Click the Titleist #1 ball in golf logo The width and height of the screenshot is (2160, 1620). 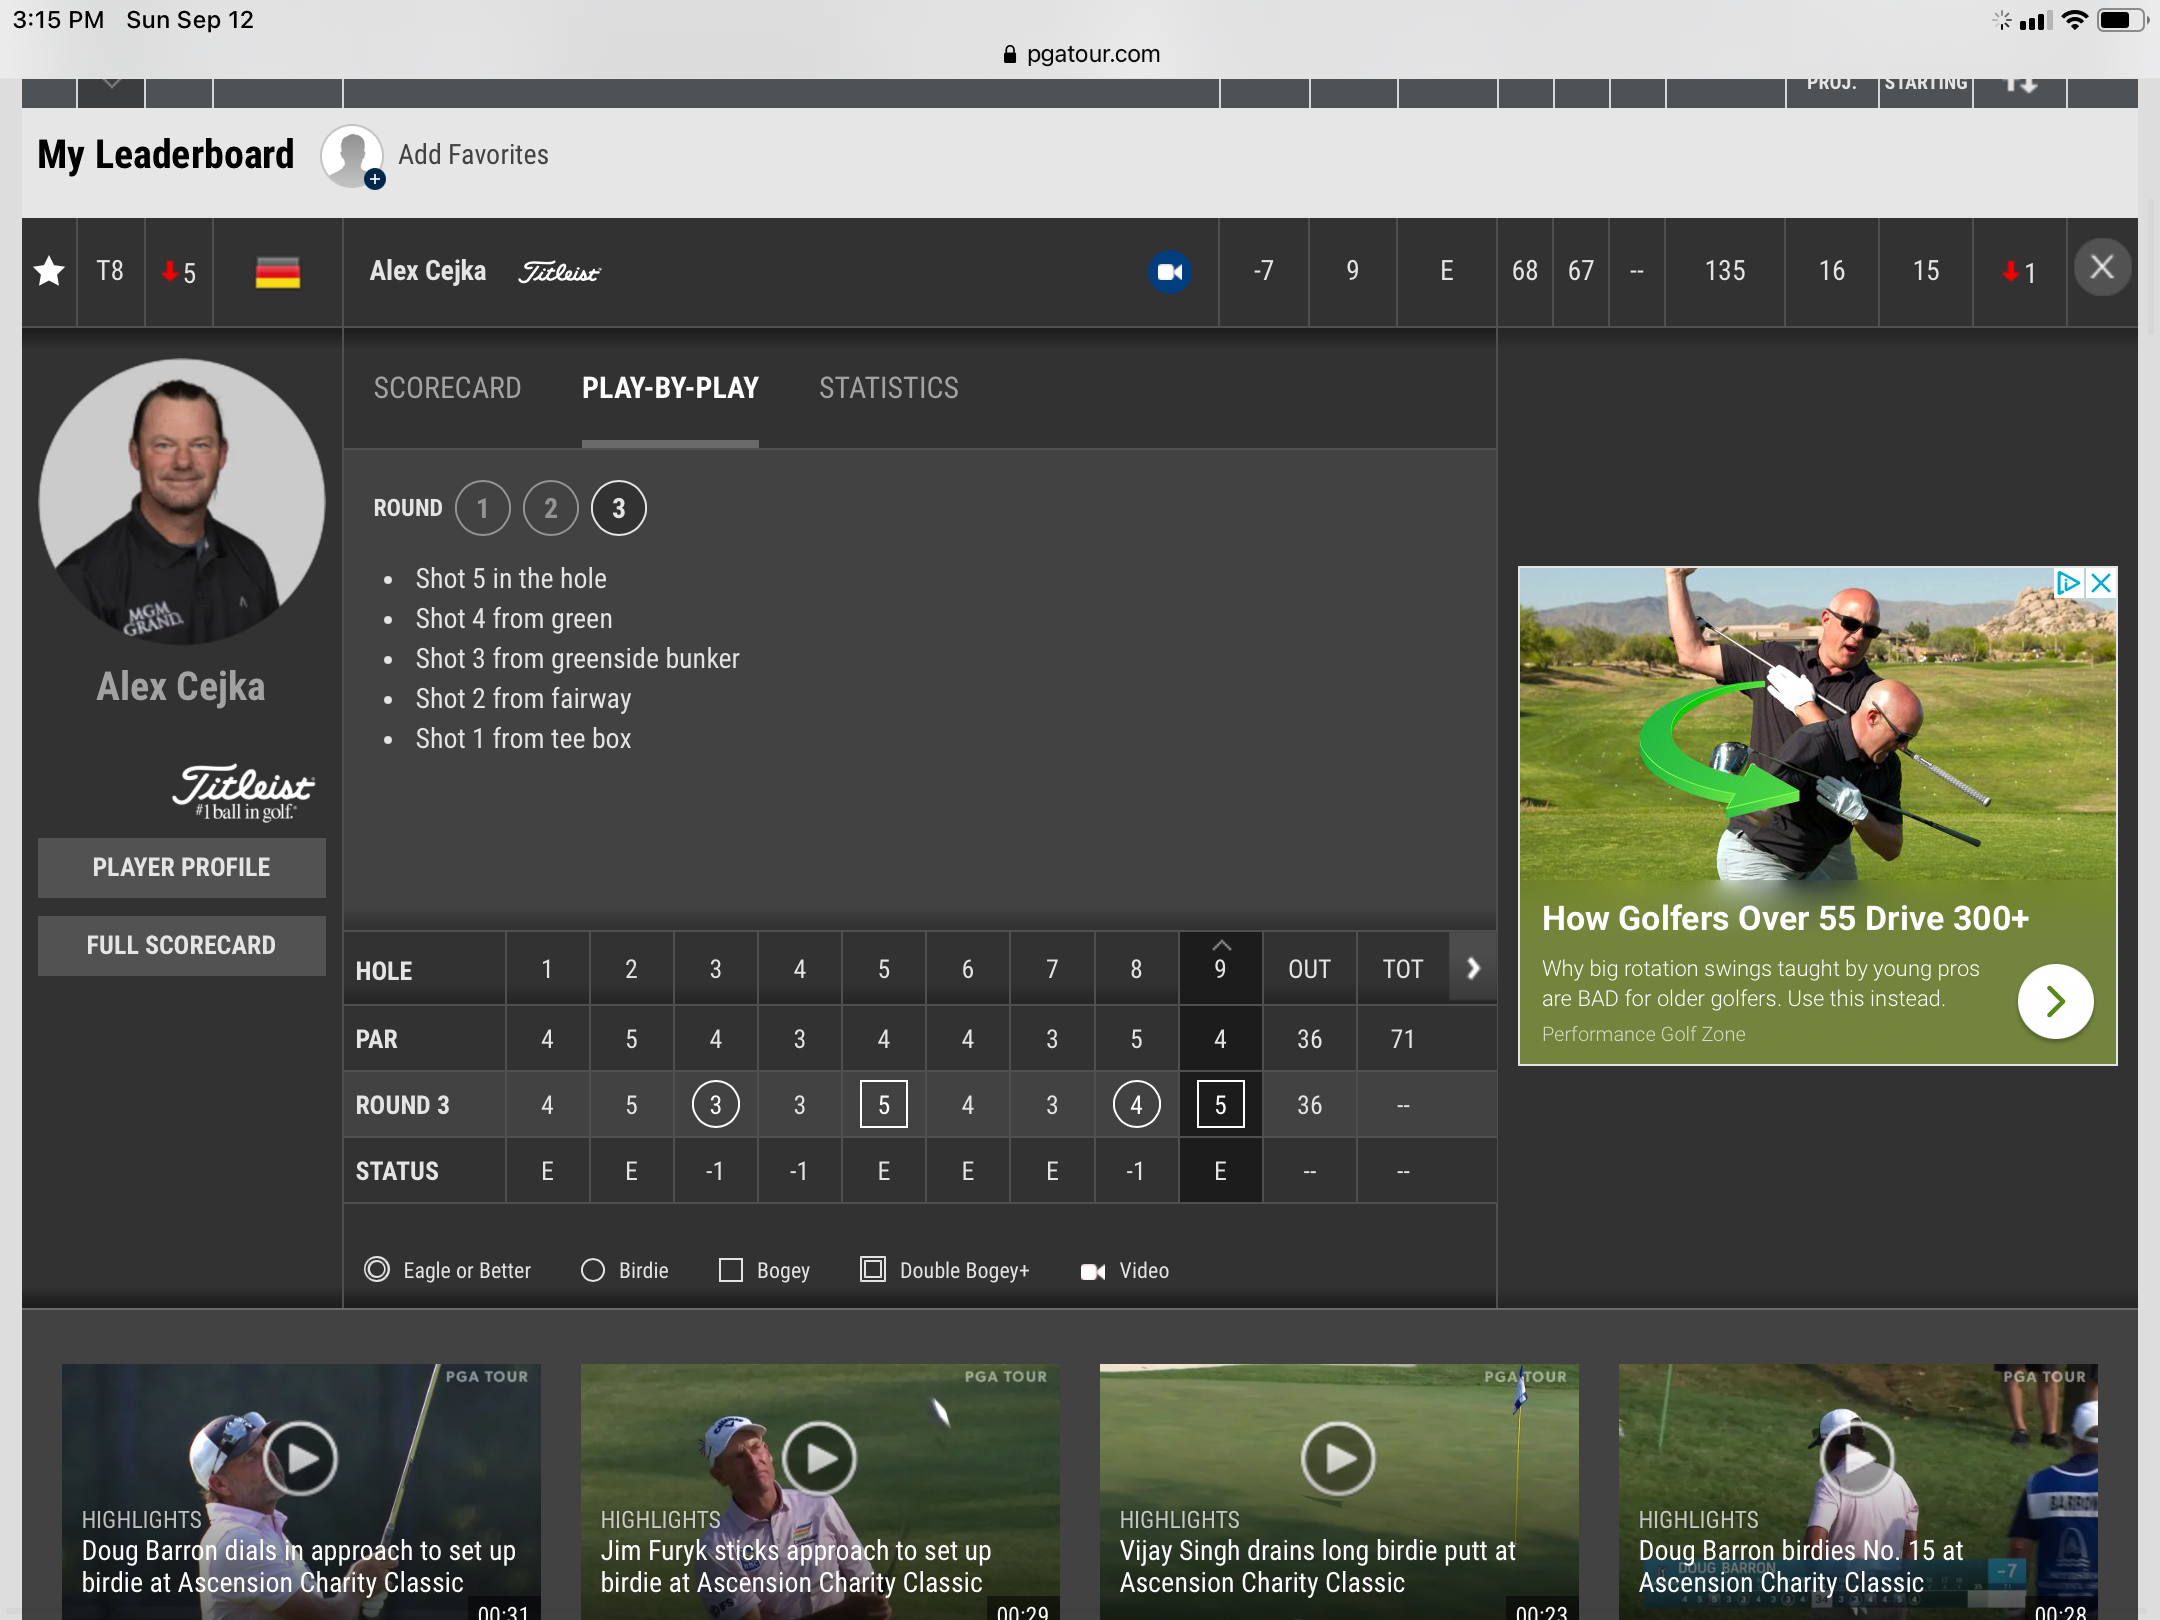click(x=243, y=793)
